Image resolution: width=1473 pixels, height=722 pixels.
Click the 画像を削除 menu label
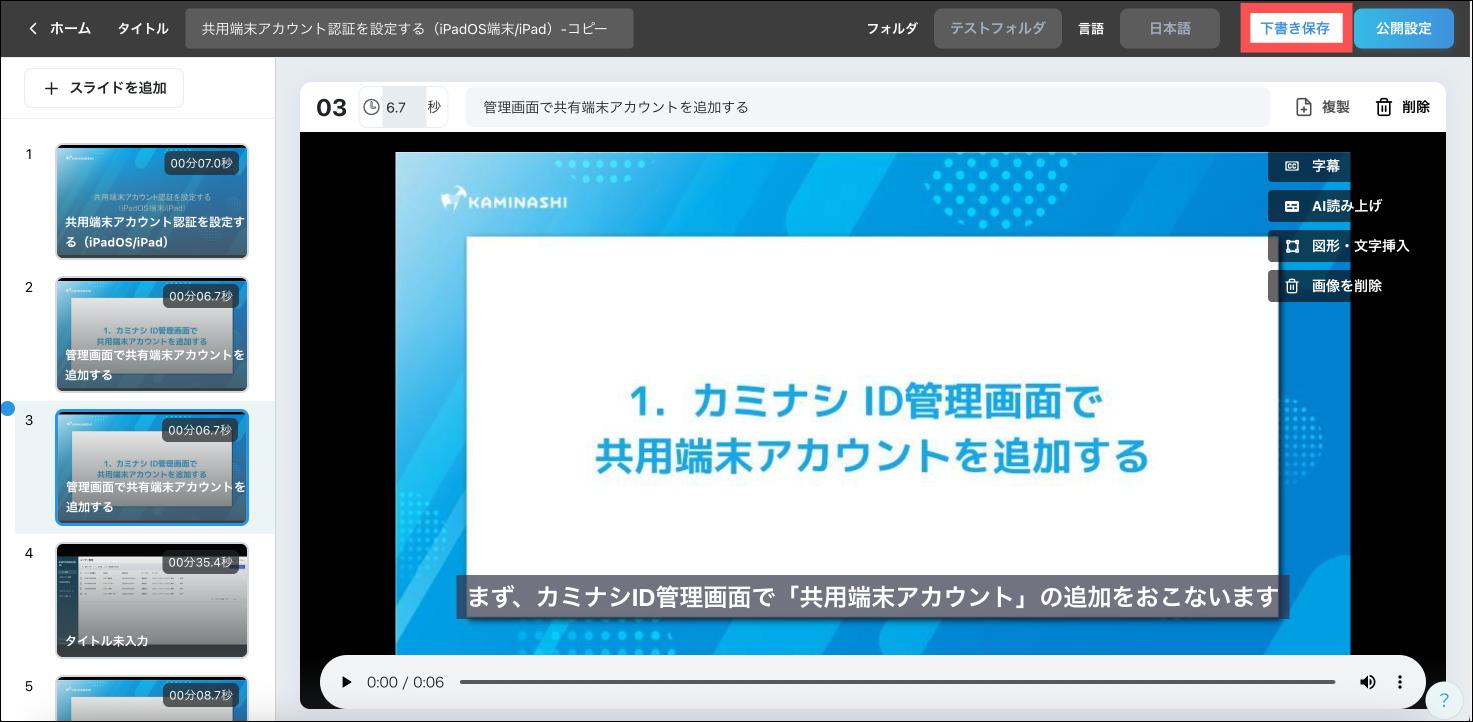tap(1347, 286)
